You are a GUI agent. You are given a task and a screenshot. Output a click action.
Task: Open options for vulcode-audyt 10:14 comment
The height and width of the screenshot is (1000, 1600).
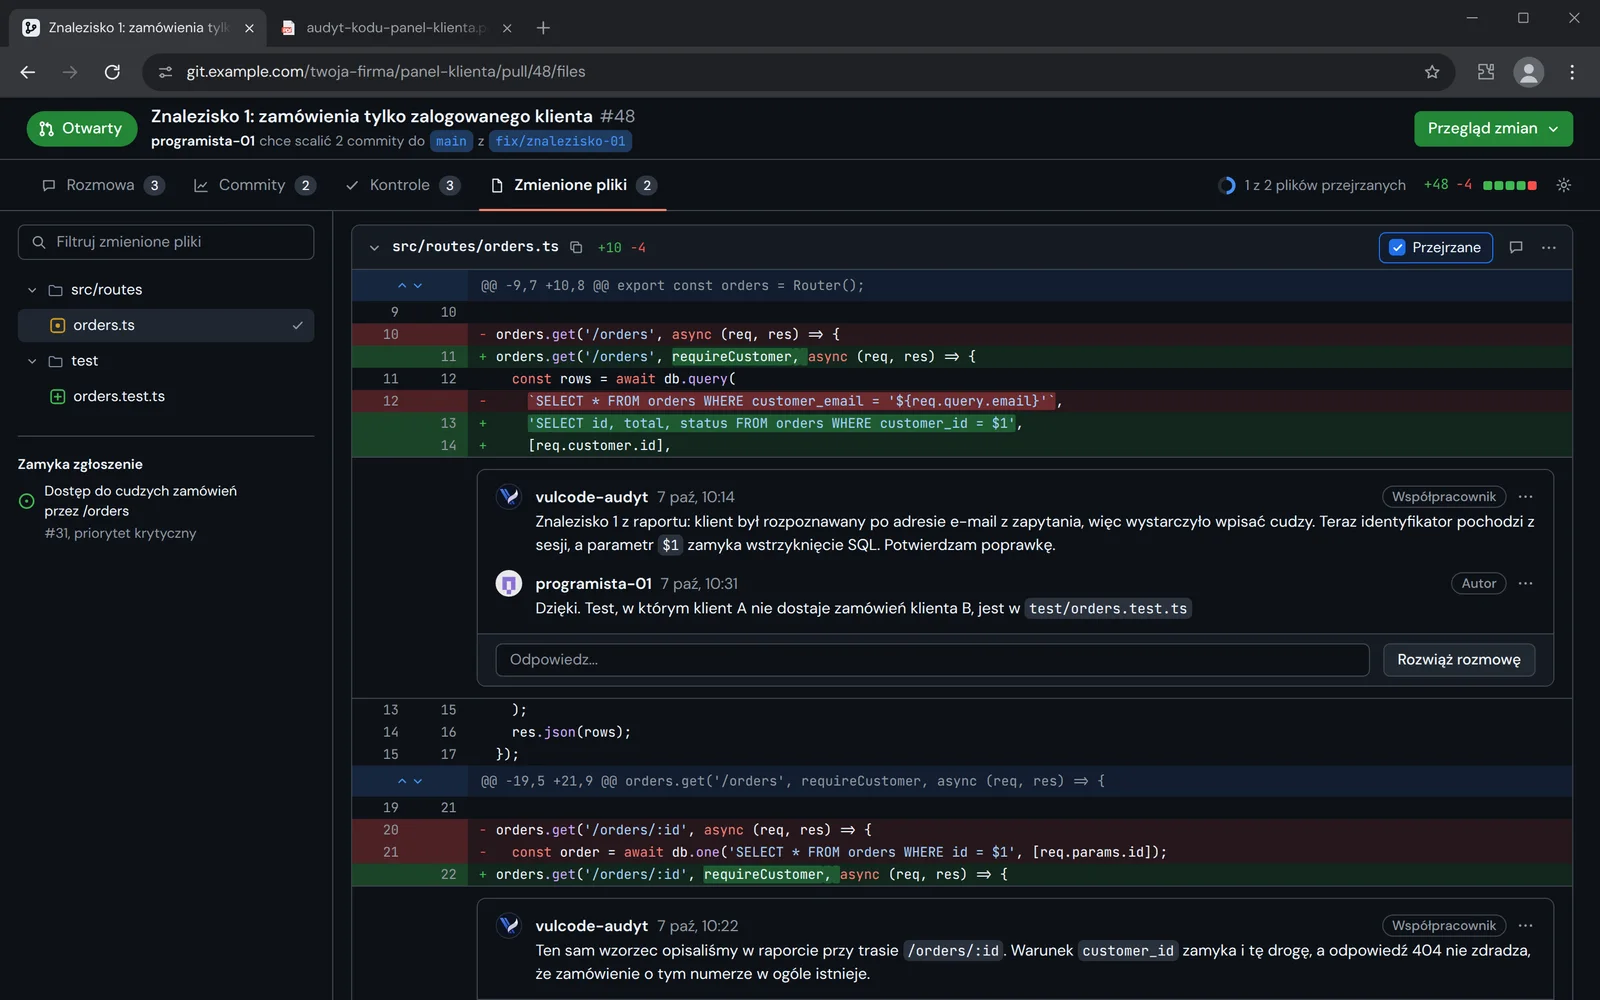[1525, 497]
